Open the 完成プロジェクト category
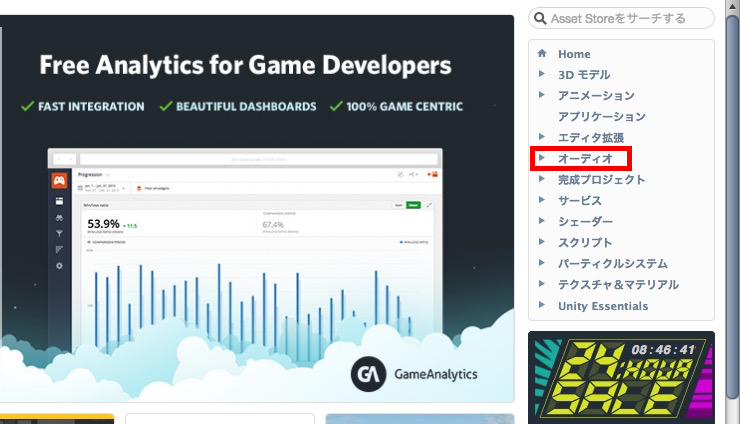 point(601,180)
